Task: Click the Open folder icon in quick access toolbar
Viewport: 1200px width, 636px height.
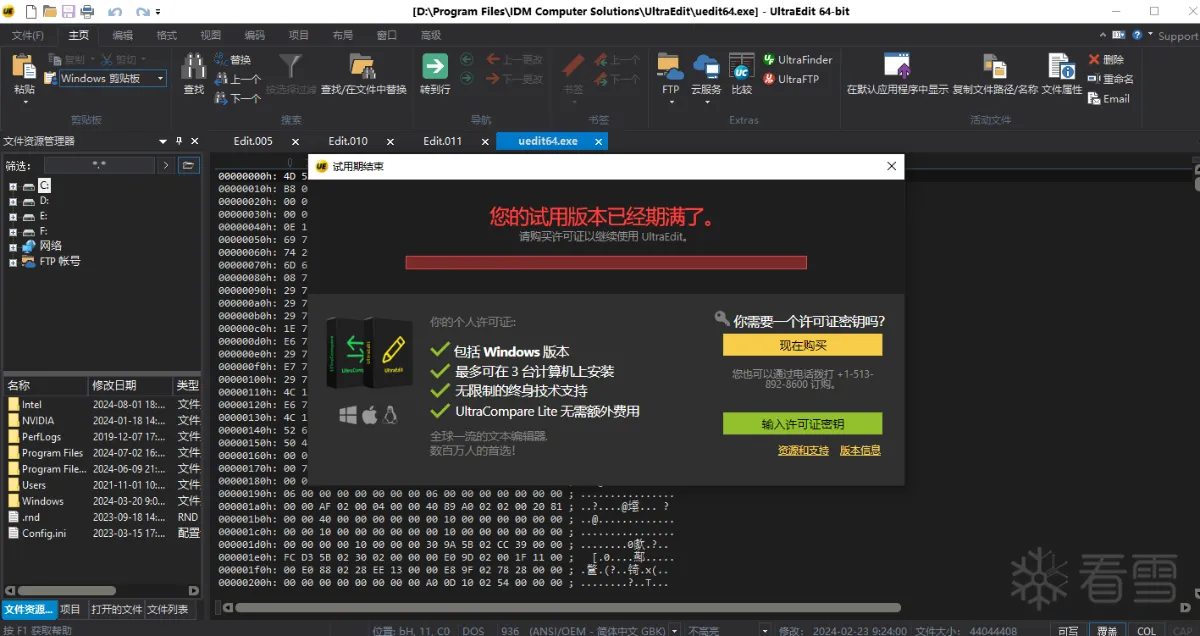Action: tap(49, 11)
